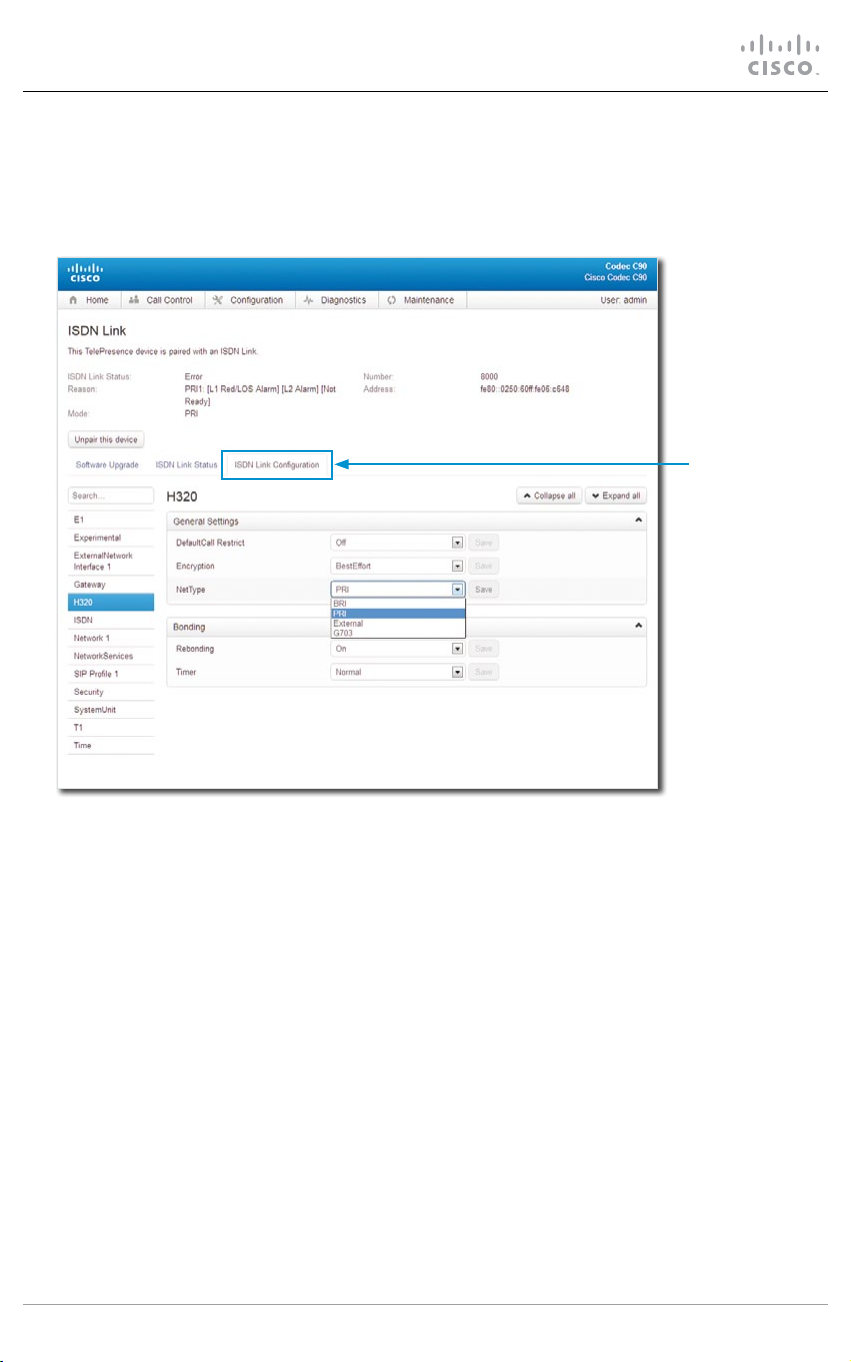Switch to Software Upgrade tab
851x1362 pixels.
pyautogui.click(x=107, y=465)
